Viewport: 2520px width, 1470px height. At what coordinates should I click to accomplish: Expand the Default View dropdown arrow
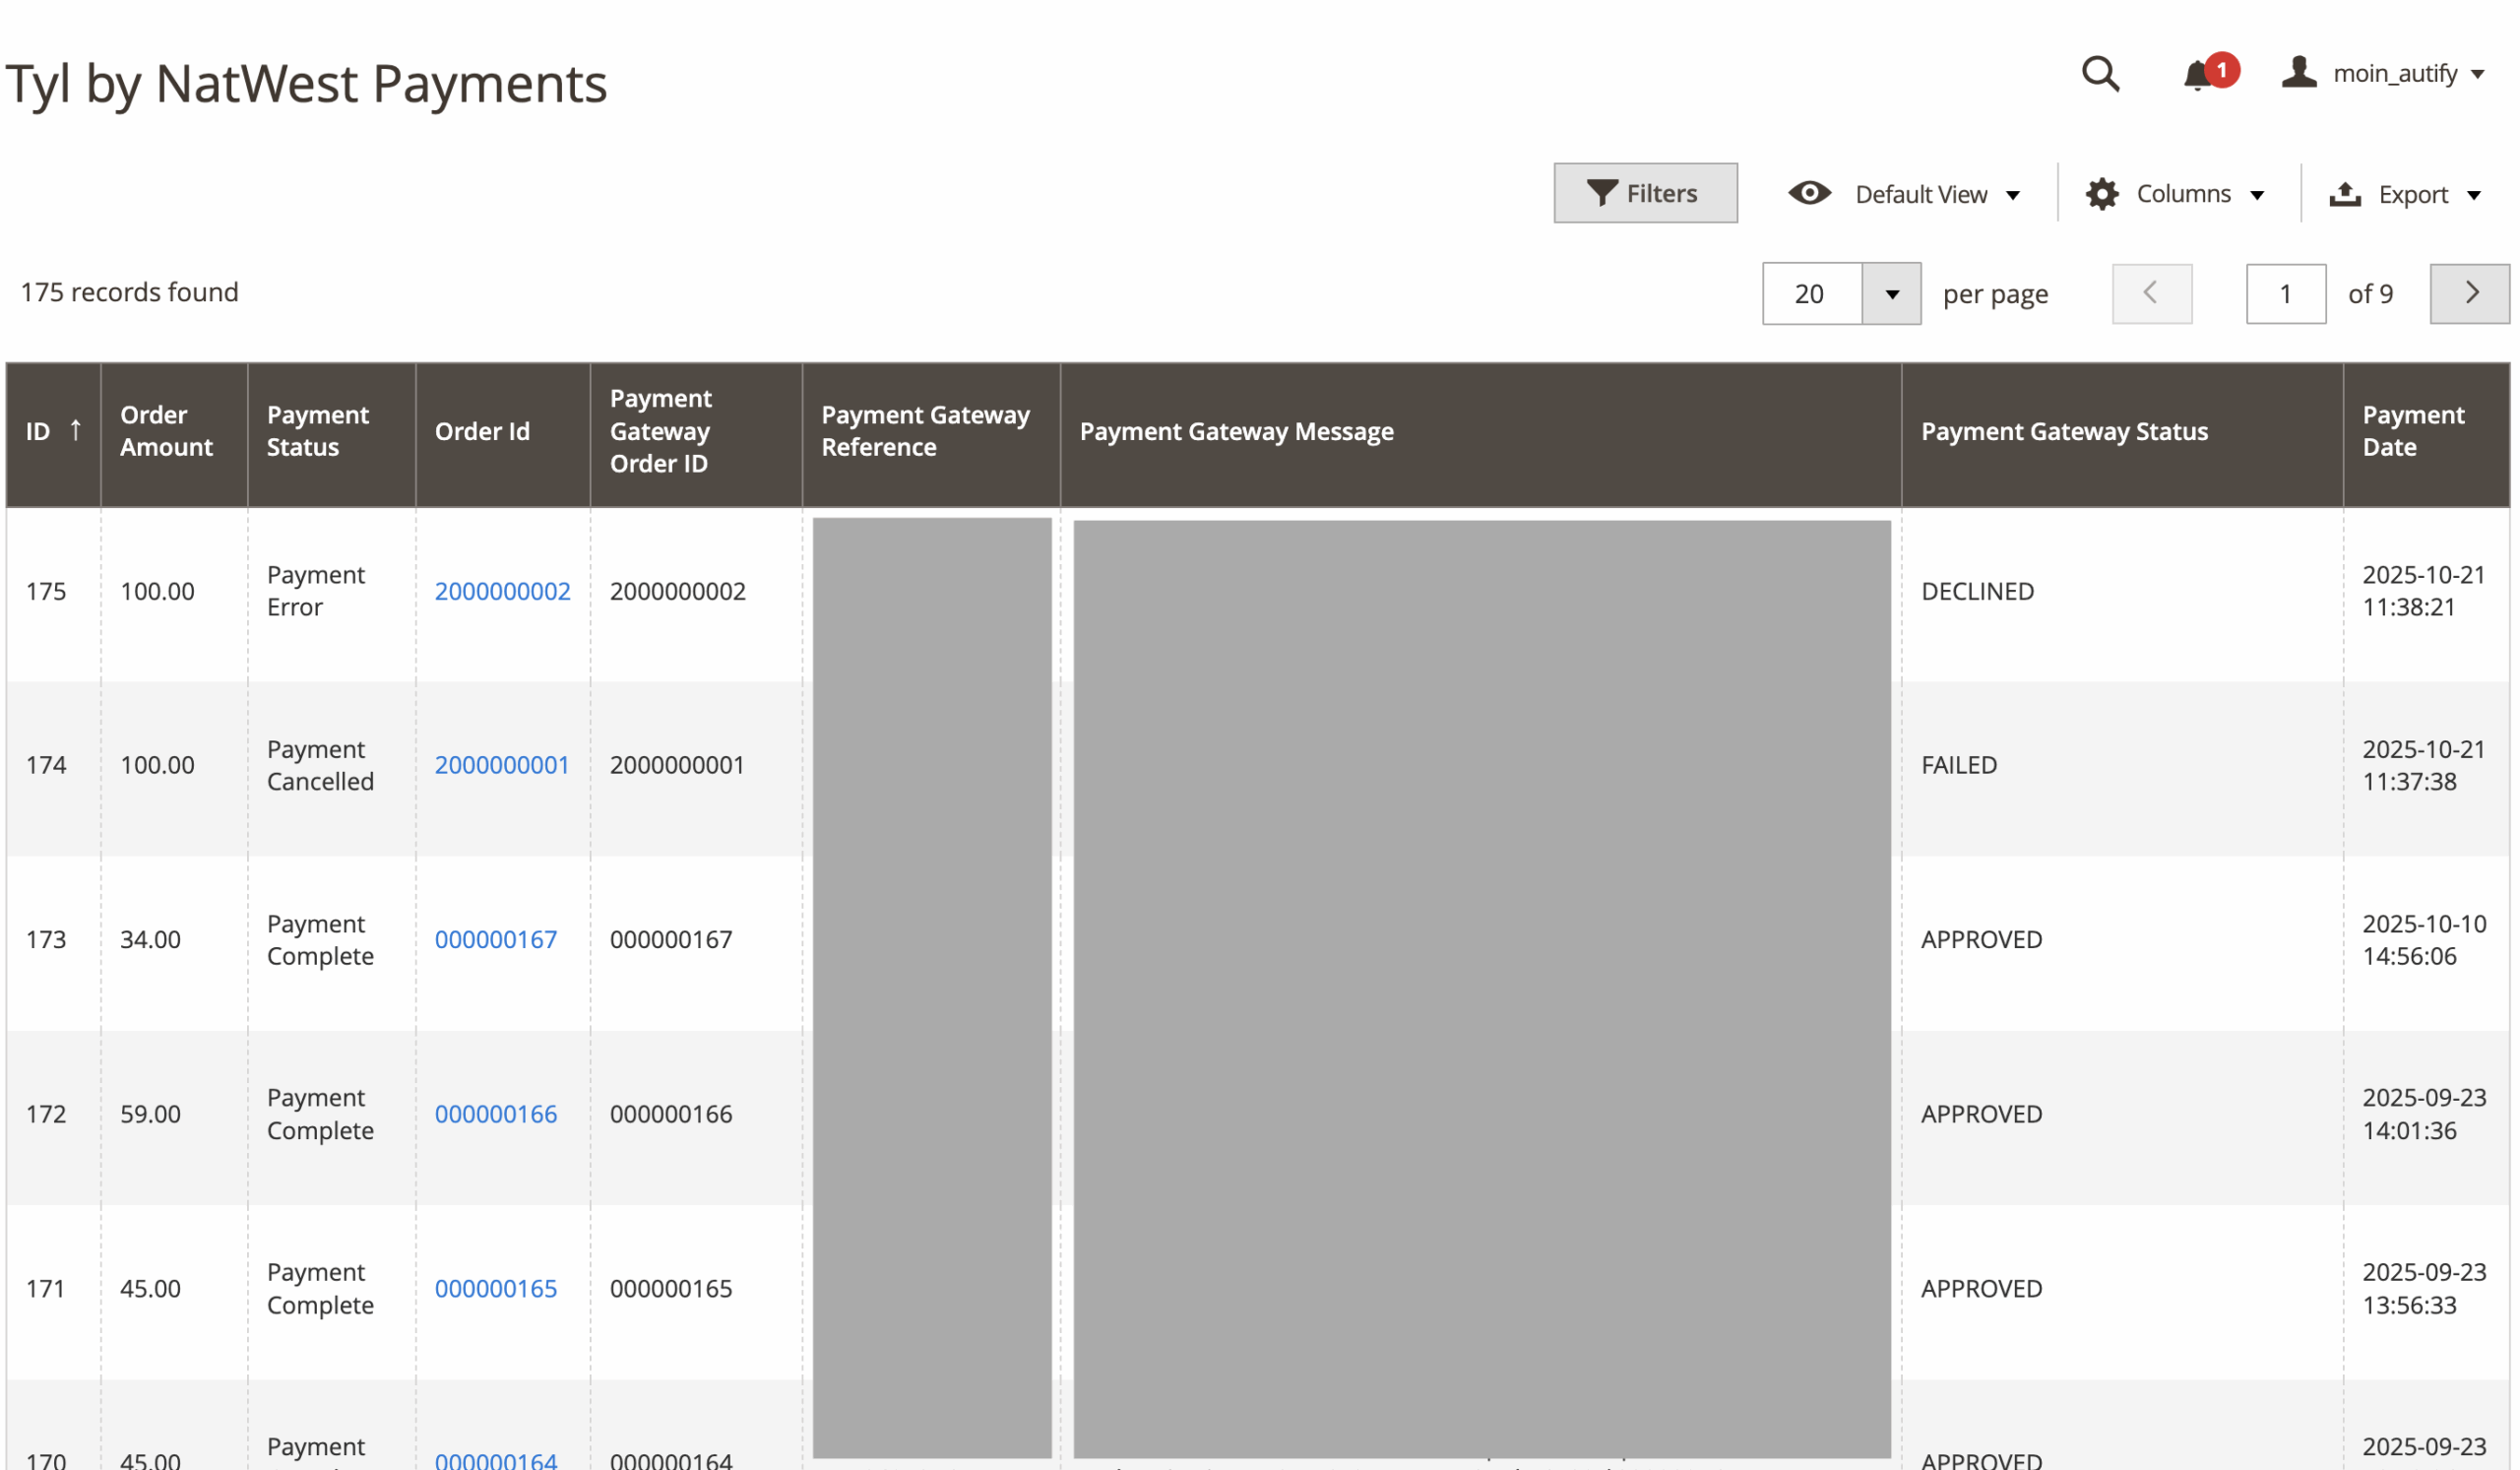(2012, 195)
